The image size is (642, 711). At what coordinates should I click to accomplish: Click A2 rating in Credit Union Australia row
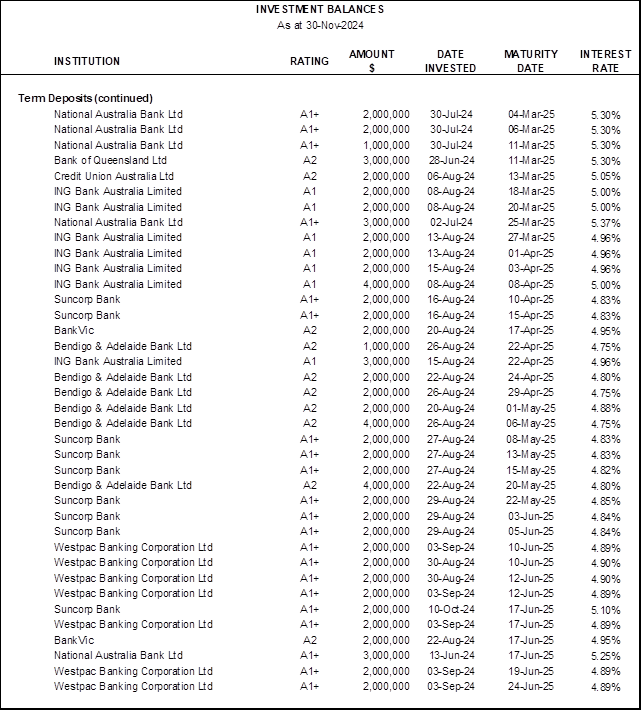pyautogui.click(x=310, y=176)
